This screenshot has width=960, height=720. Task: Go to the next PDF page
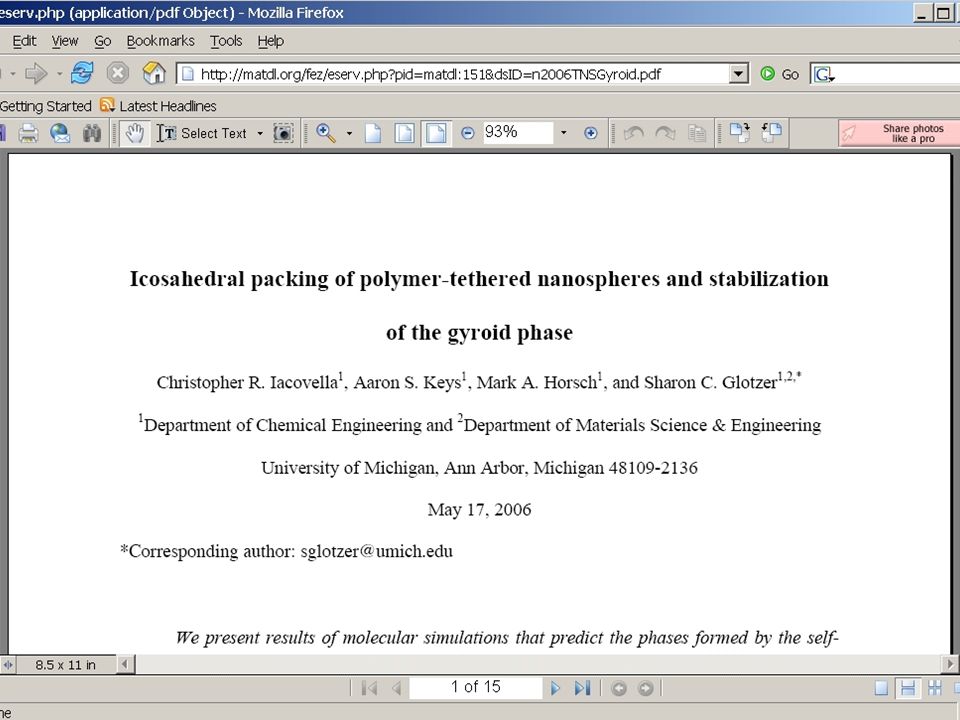555,688
